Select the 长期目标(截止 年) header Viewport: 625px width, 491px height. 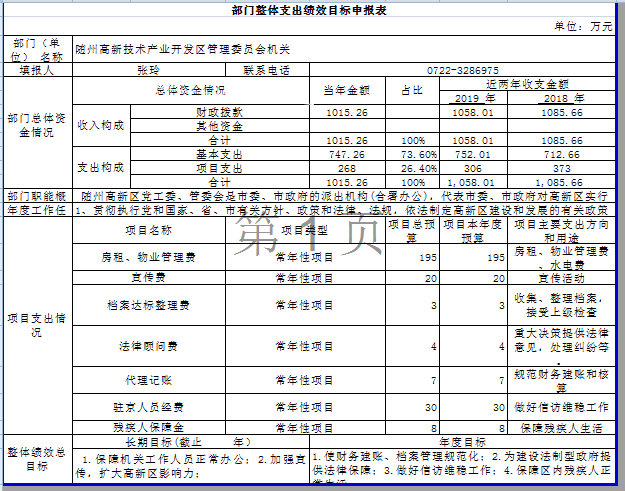[191, 442]
